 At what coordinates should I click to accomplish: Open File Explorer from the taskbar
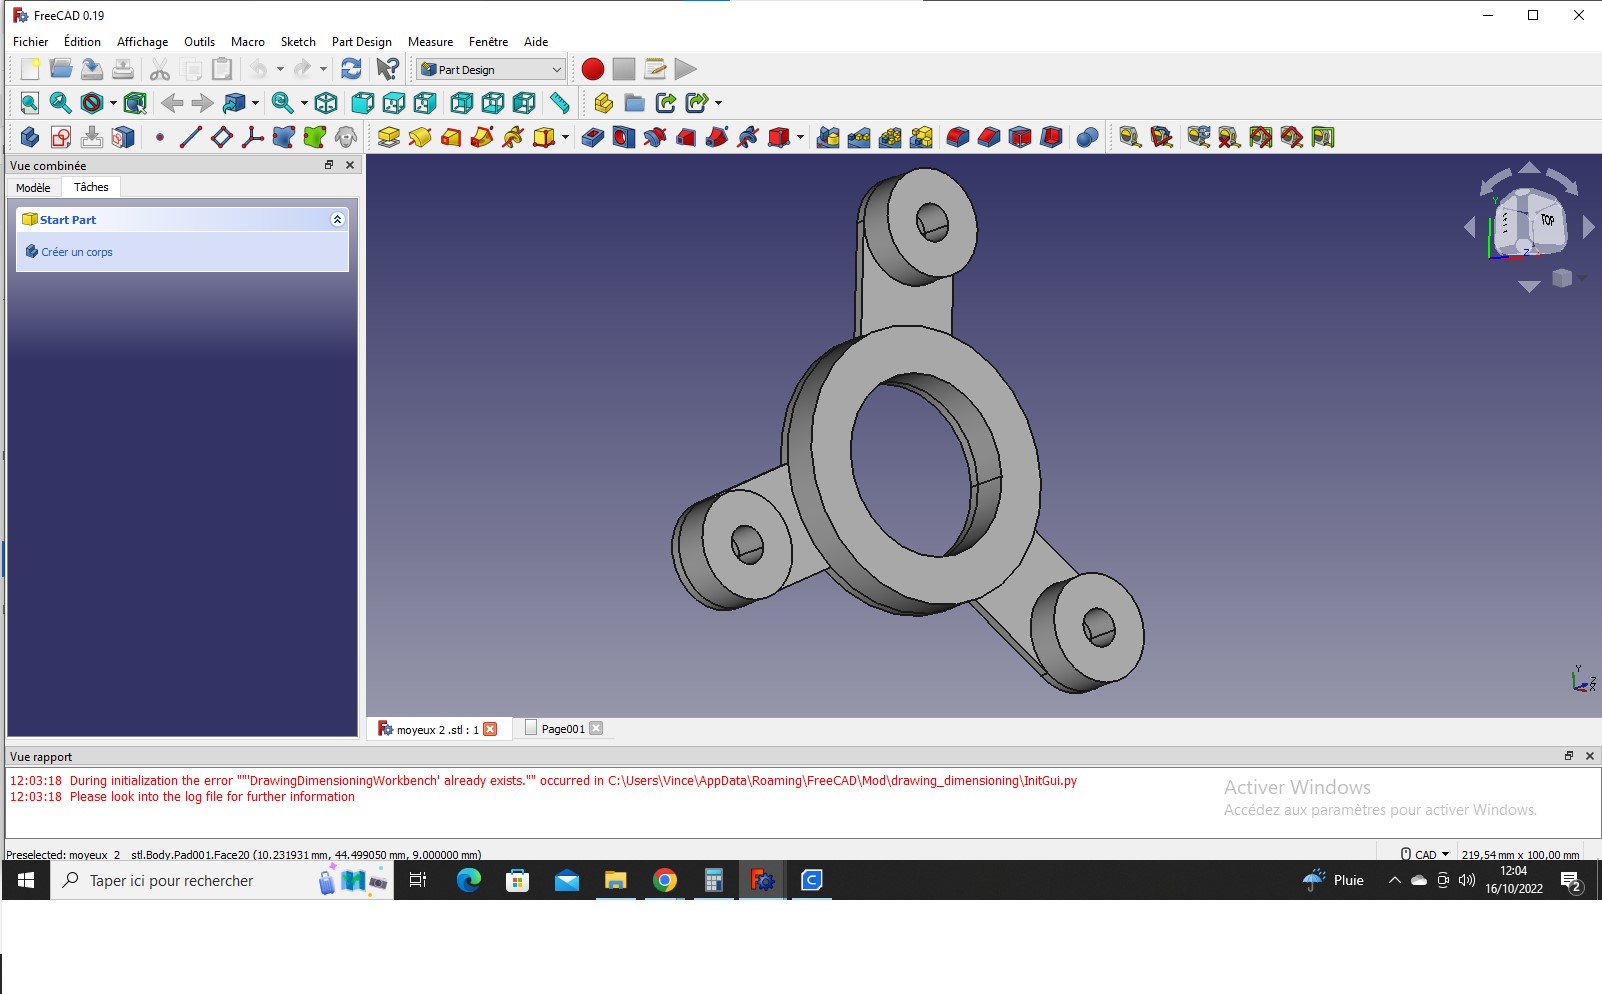tap(616, 880)
